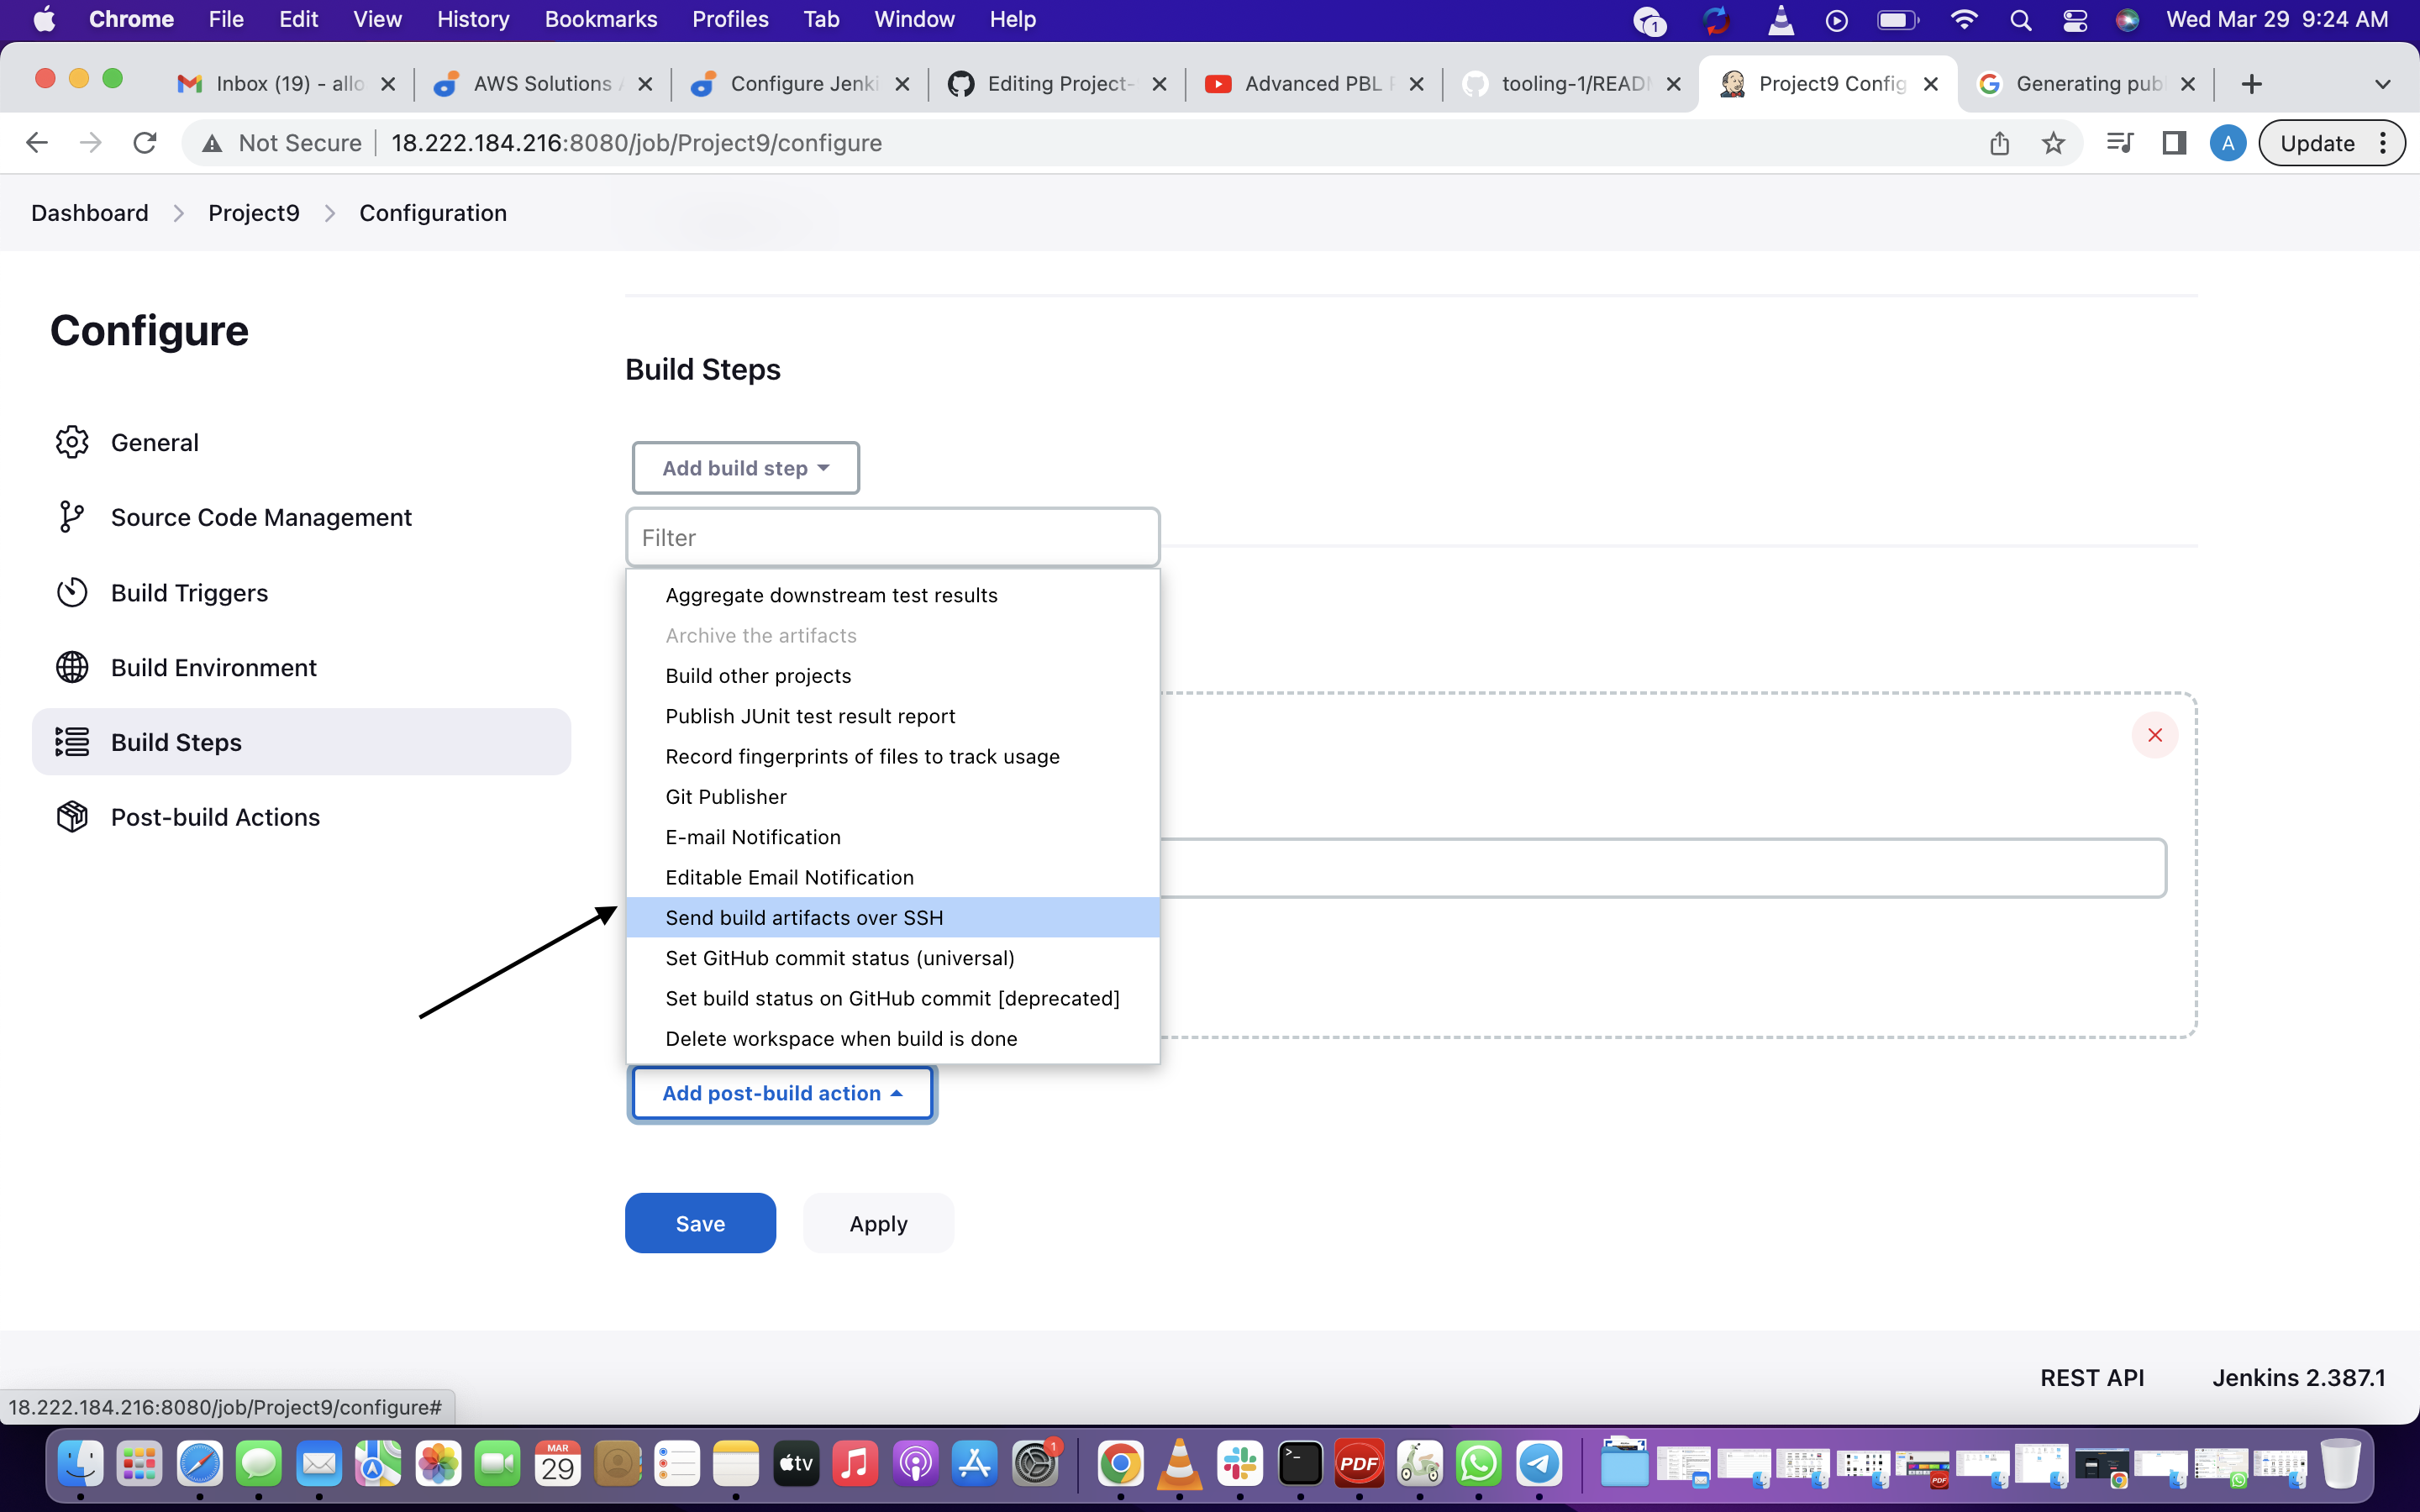Image resolution: width=2420 pixels, height=1512 pixels.
Task: Open the General settings via gear icon
Action: tap(71, 442)
